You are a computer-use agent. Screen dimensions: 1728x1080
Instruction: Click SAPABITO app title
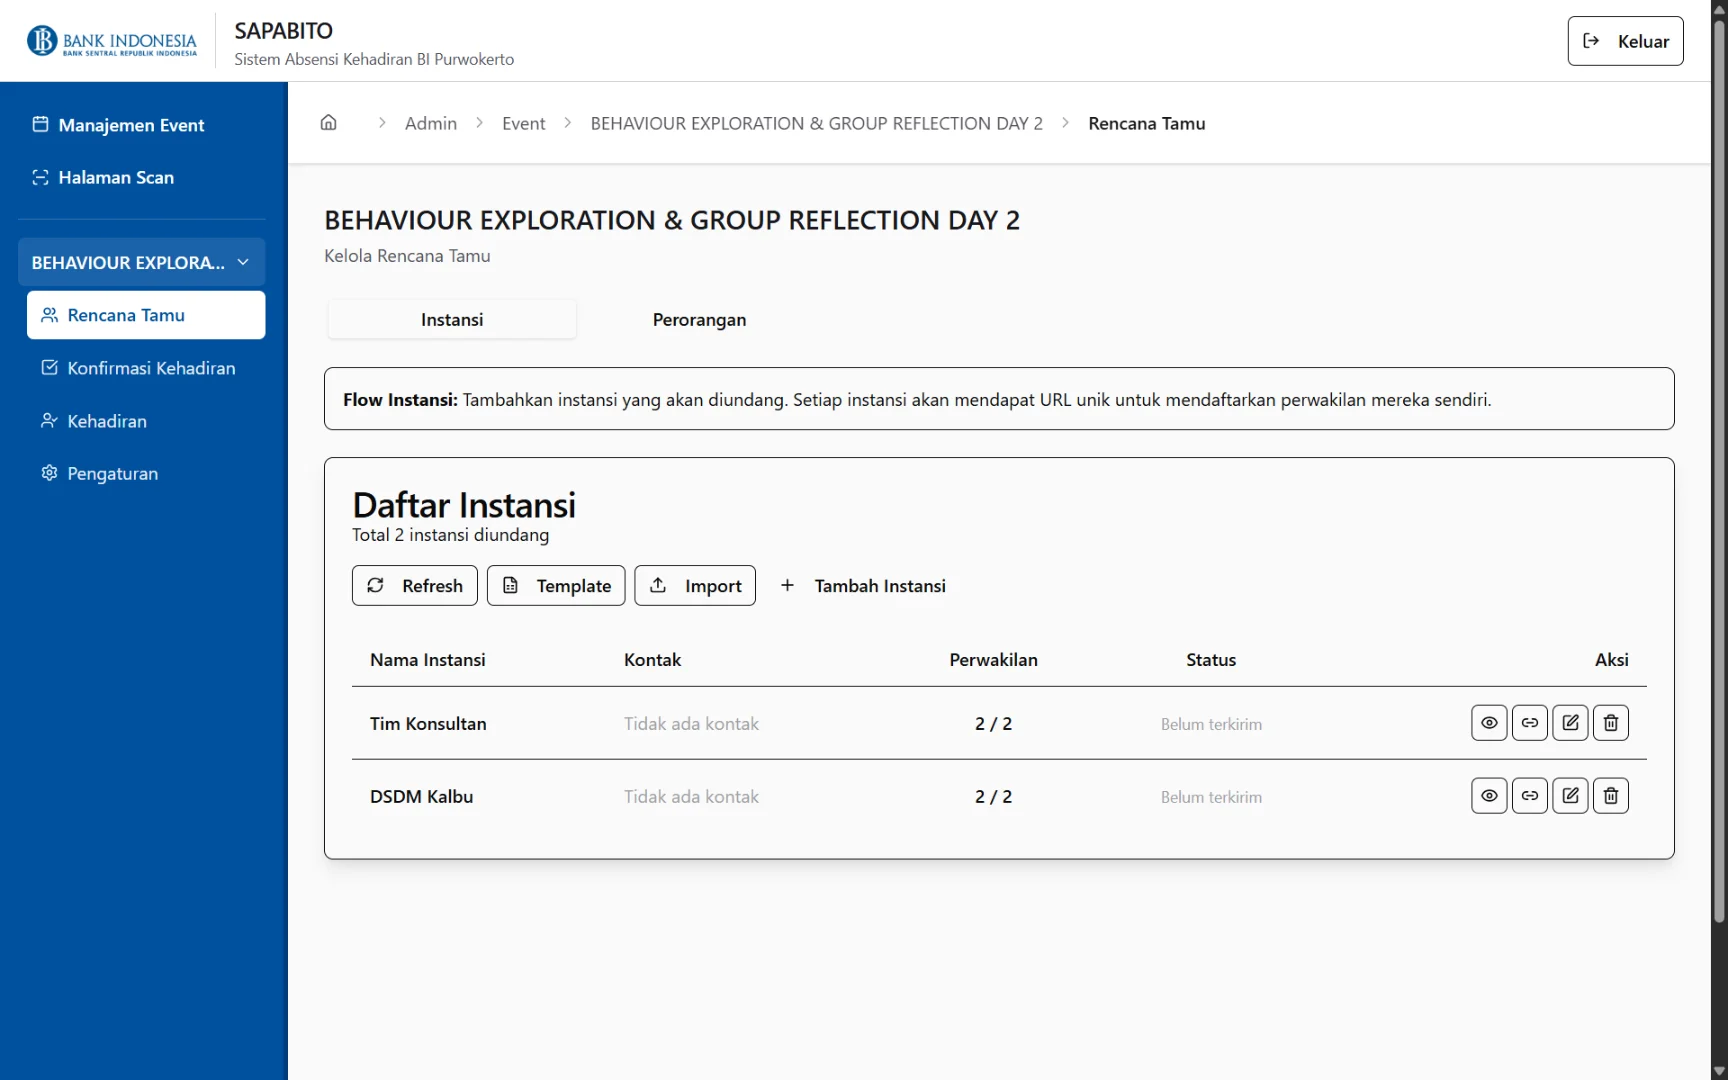(x=283, y=30)
